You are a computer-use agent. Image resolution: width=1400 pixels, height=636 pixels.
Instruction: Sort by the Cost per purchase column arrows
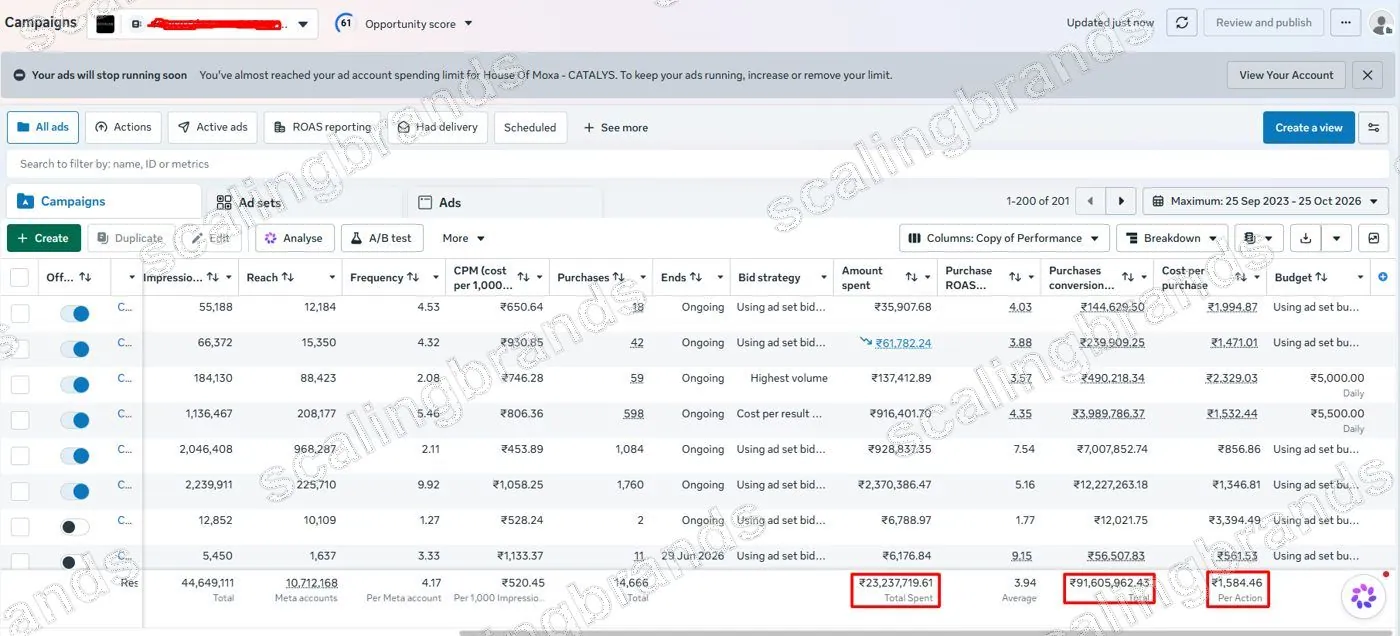(1241, 277)
